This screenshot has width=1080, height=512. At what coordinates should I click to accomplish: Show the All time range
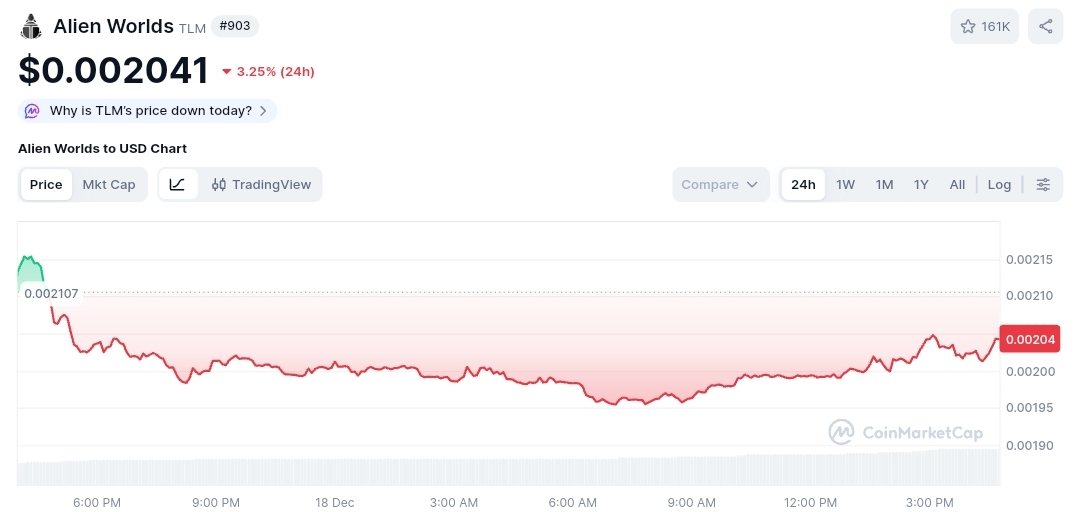pyautogui.click(x=957, y=185)
